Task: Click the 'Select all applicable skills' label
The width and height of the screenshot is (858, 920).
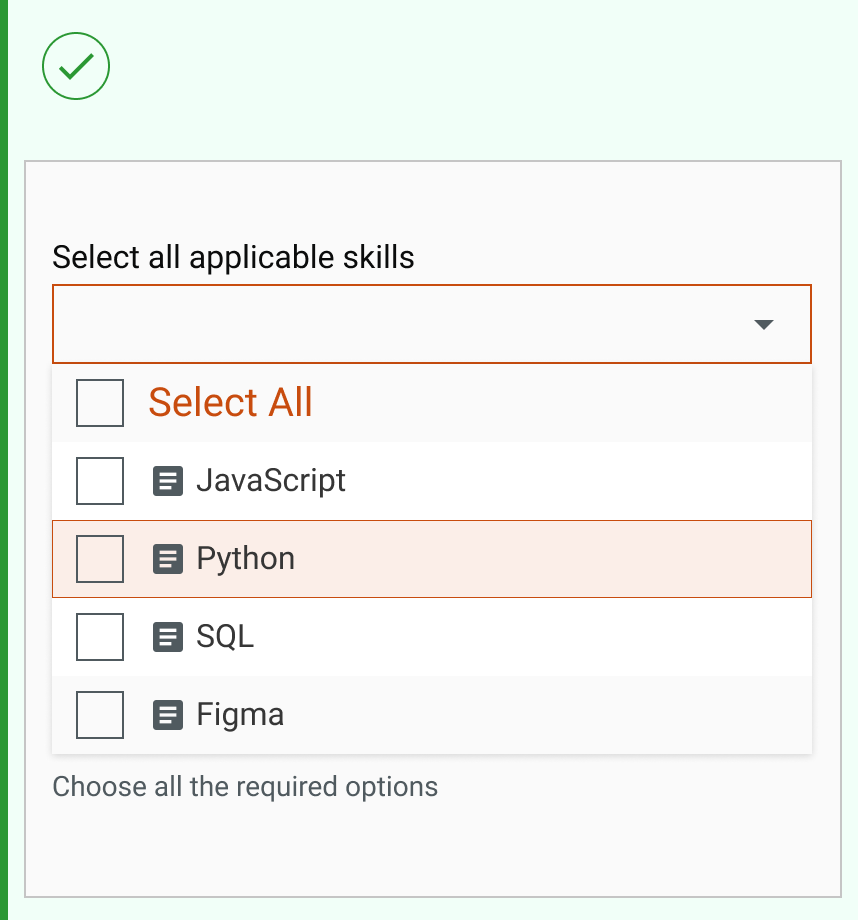Action: click(x=233, y=257)
